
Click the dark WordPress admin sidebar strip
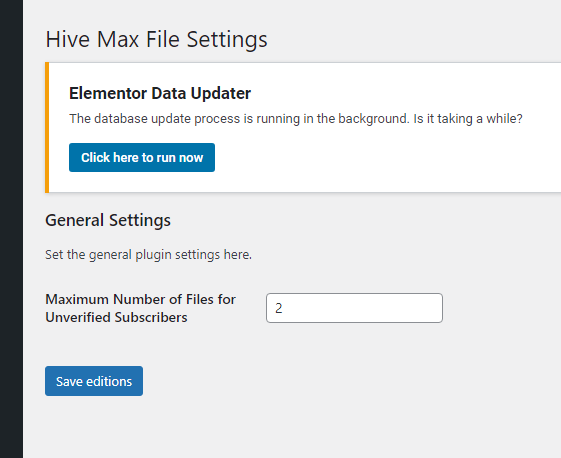11,229
